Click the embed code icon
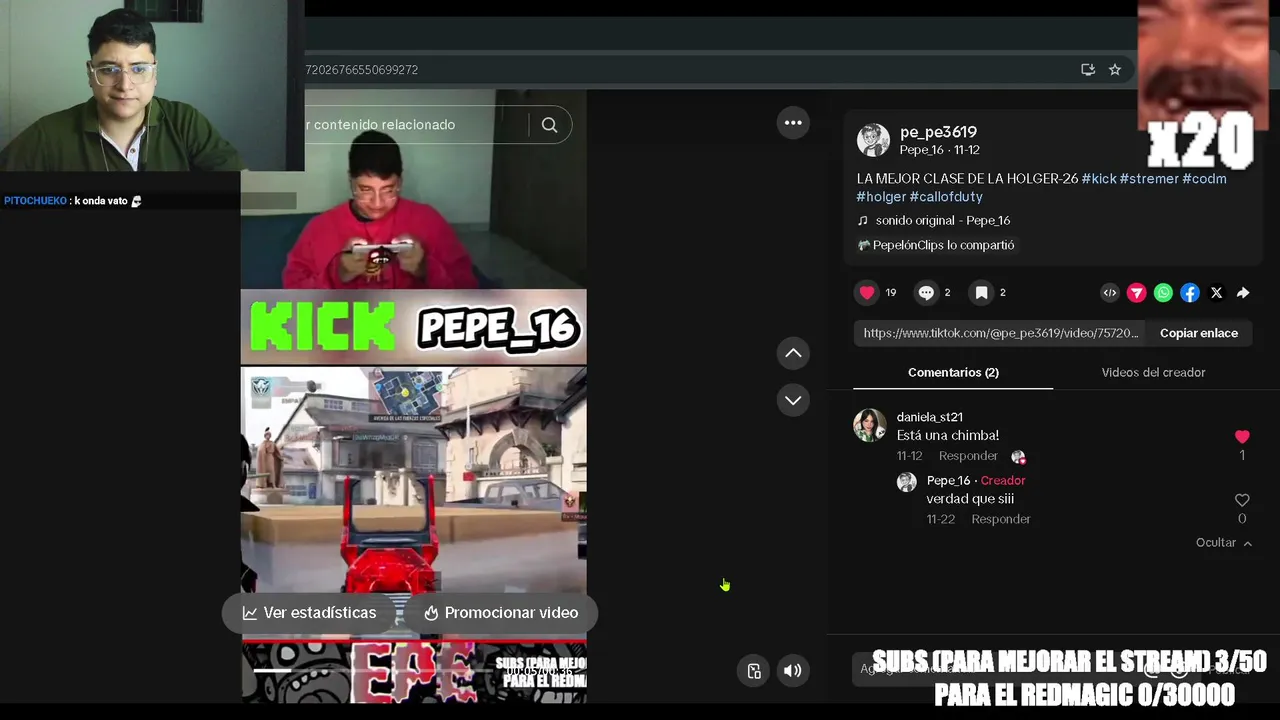Image resolution: width=1280 pixels, height=720 pixels. pos(1110,293)
